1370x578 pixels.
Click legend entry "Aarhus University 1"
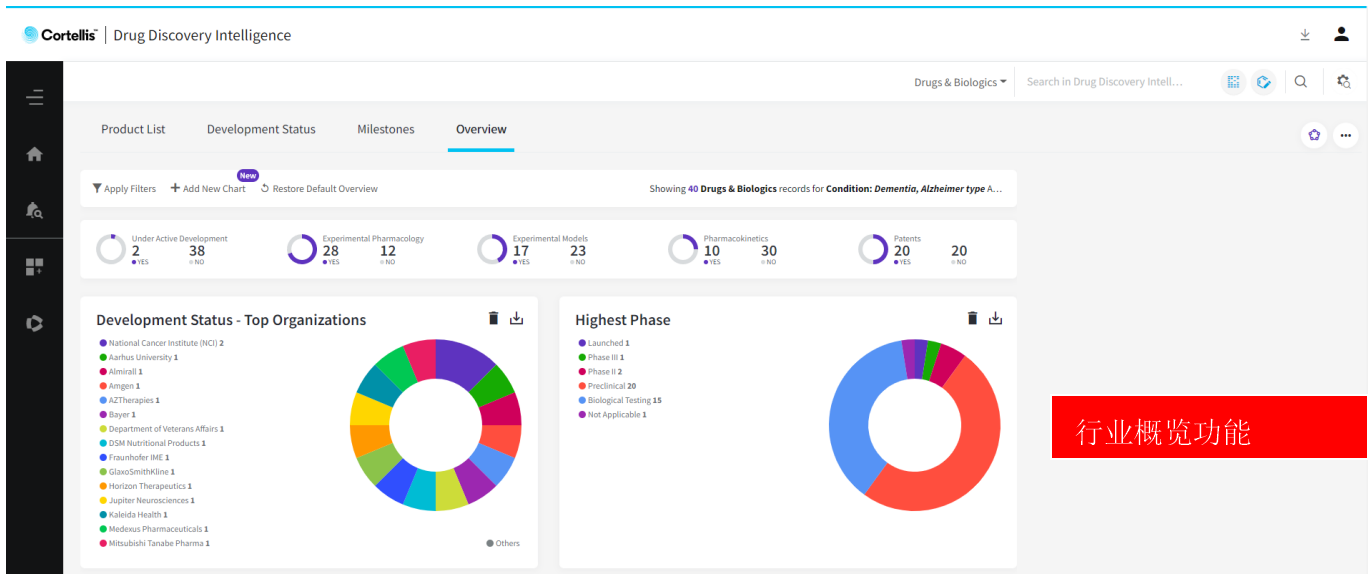click(138, 357)
